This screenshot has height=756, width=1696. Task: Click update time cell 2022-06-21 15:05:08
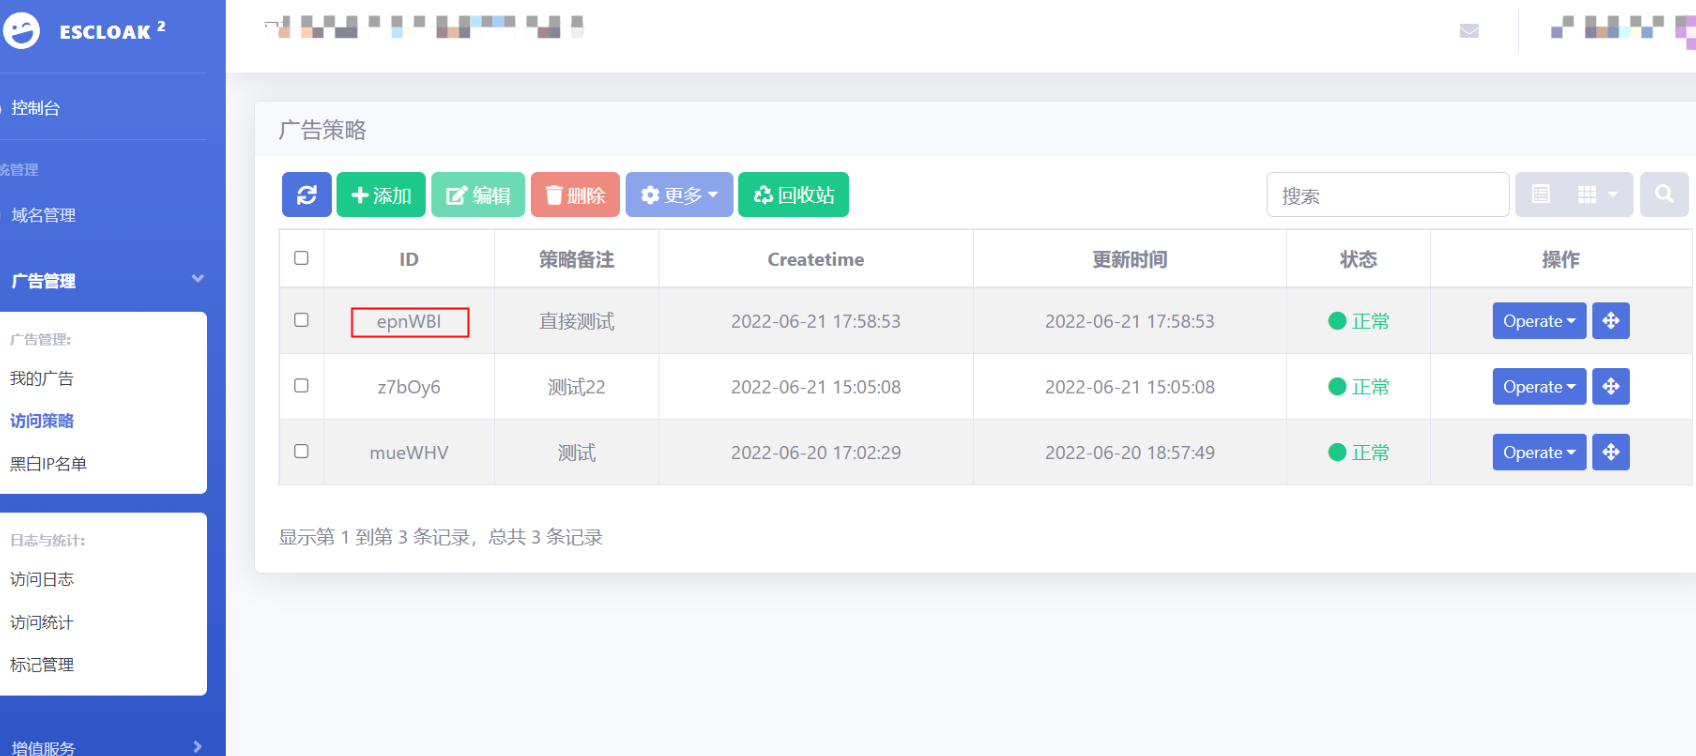pyautogui.click(x=1130, y=387)
